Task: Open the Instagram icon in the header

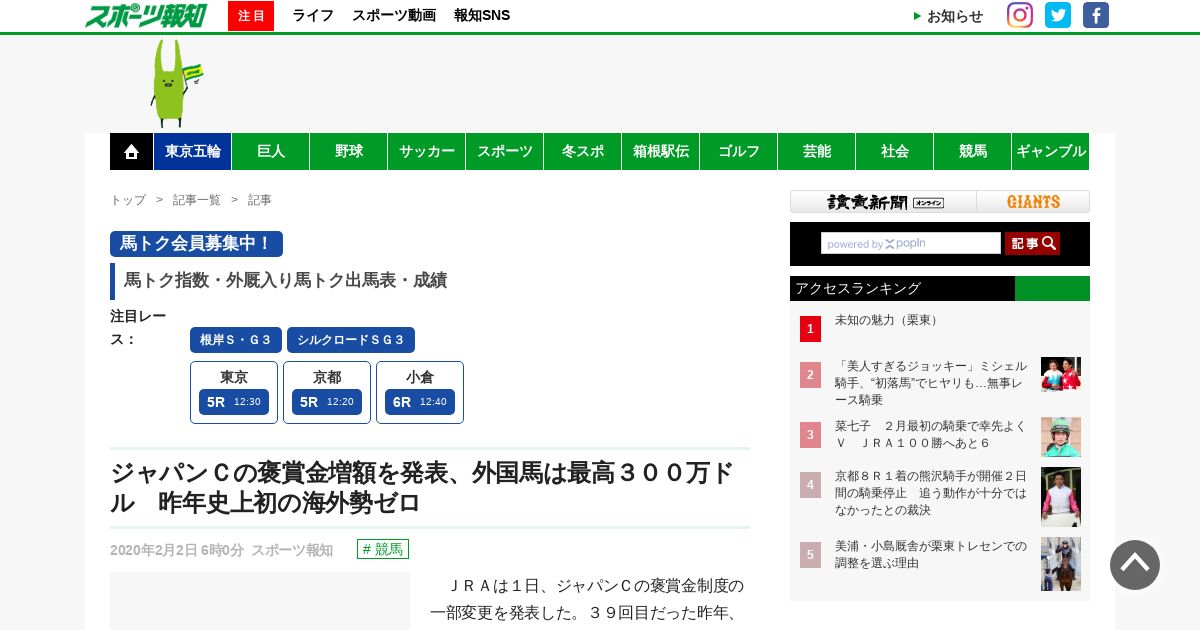Action: click(1020, 15)
